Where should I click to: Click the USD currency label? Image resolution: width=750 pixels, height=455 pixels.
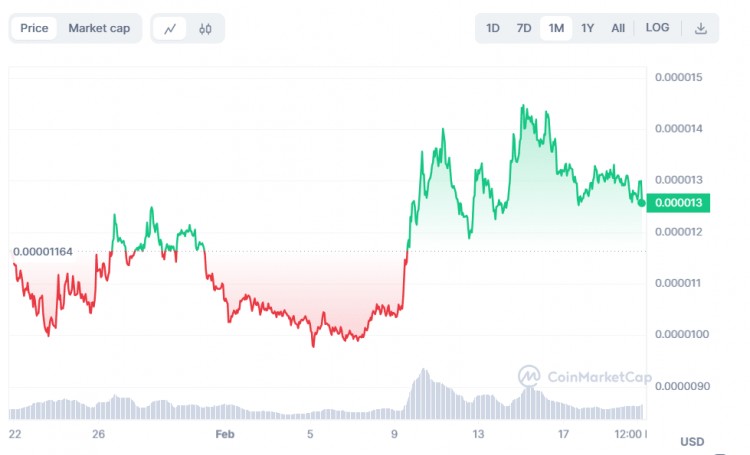693,441
